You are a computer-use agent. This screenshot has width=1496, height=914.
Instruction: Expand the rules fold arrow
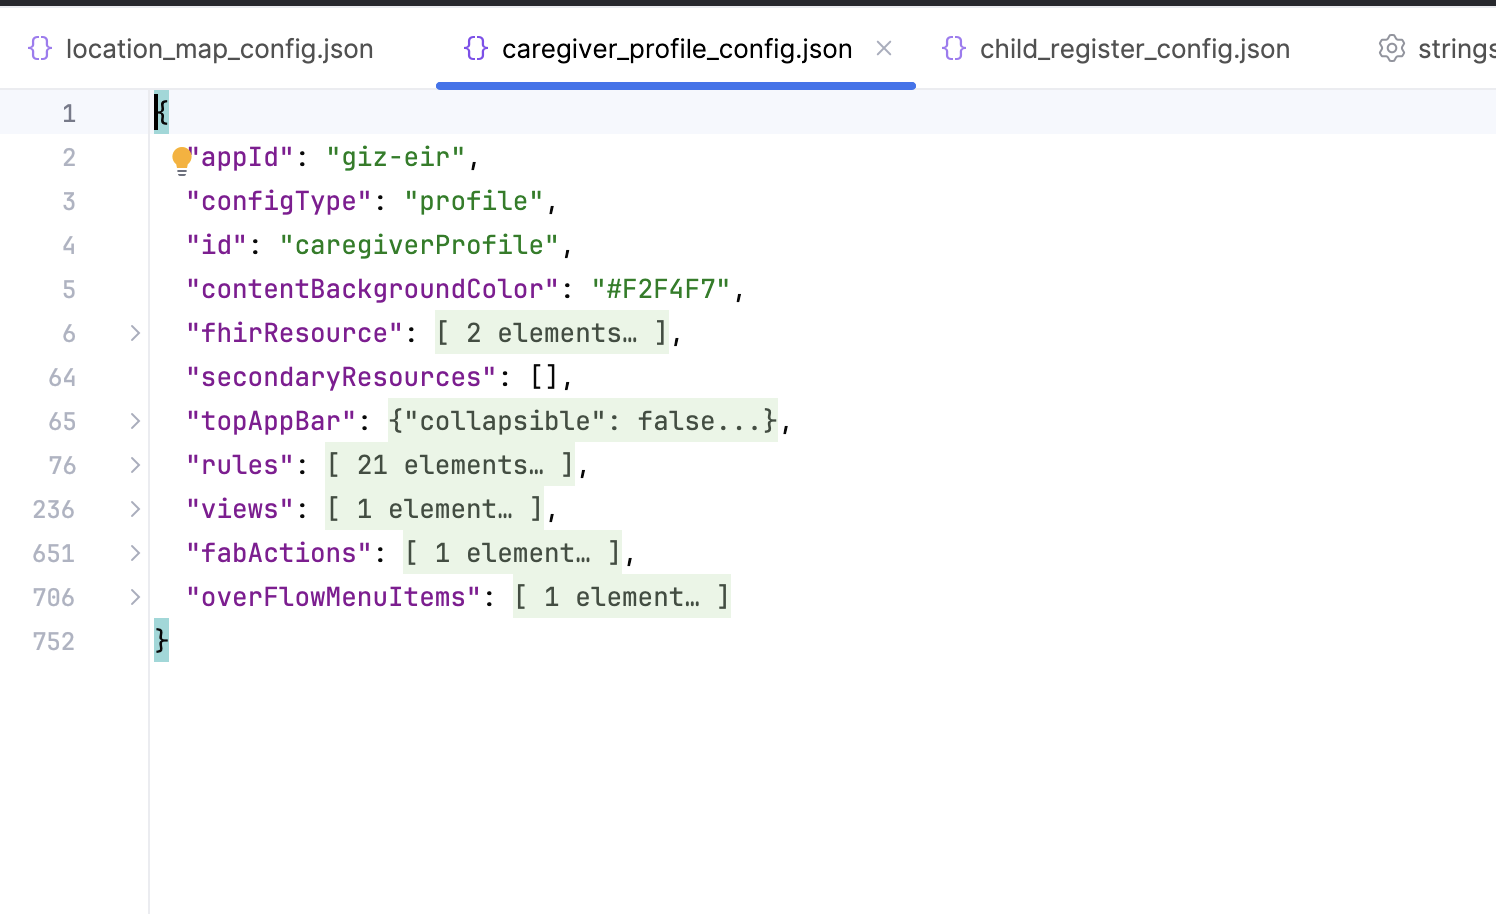(x=135, y=465)
